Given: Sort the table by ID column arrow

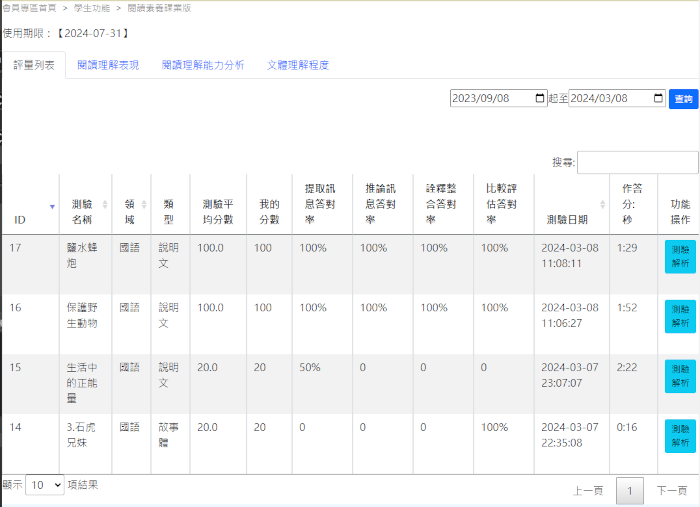Looking at the screenshot, I should [x=52, y=206].
